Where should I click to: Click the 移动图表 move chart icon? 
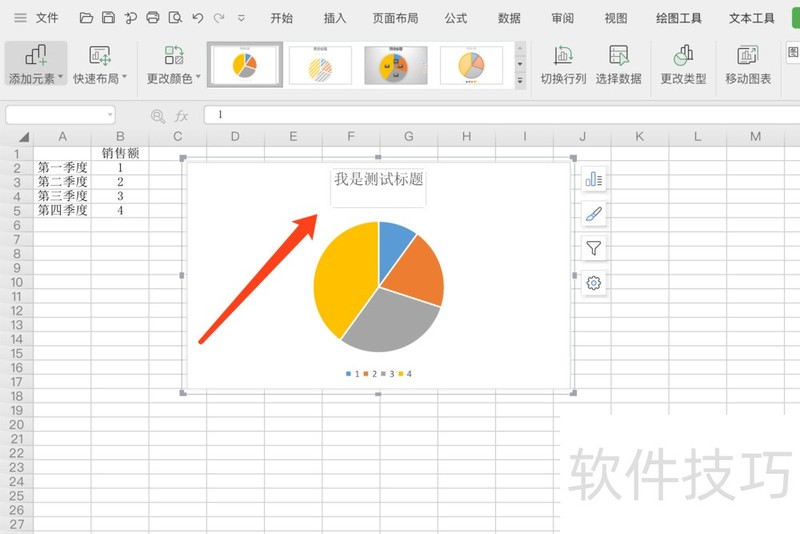click(x=748, y=56)
